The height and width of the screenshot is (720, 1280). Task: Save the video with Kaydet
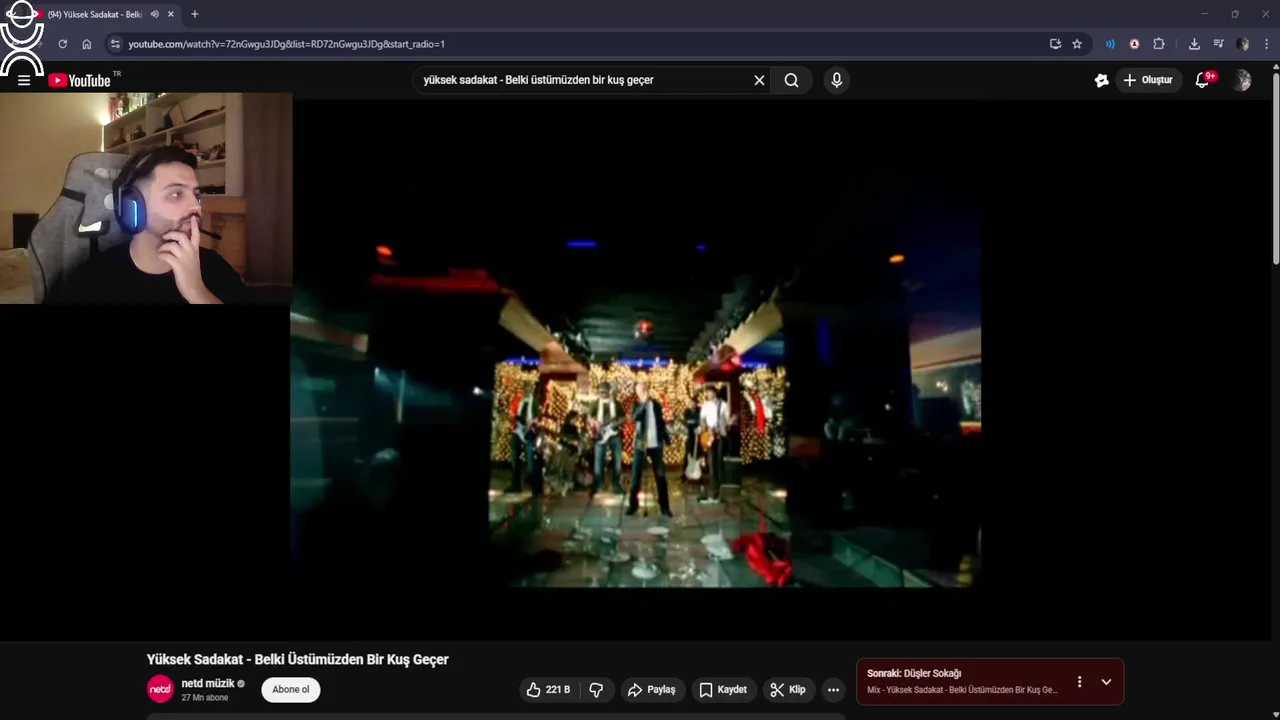click(x=723, y=690)
